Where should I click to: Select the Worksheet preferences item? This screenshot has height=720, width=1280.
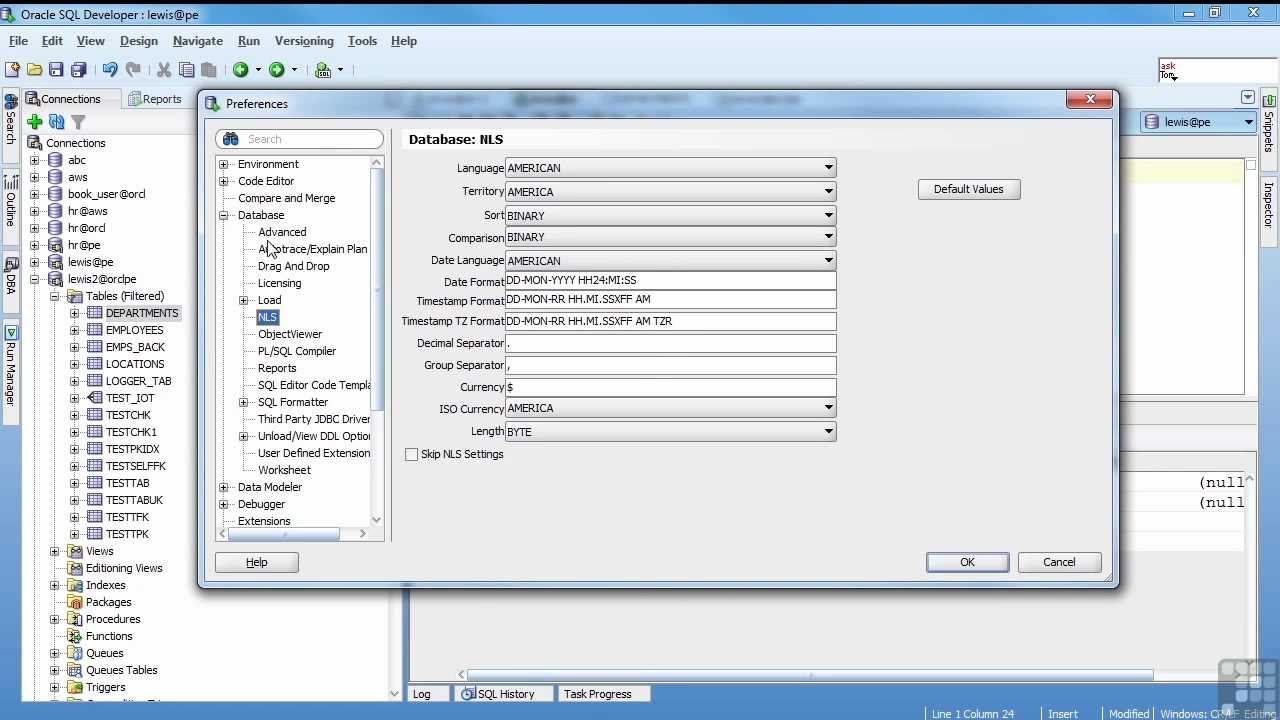click(x=284, y=470)
